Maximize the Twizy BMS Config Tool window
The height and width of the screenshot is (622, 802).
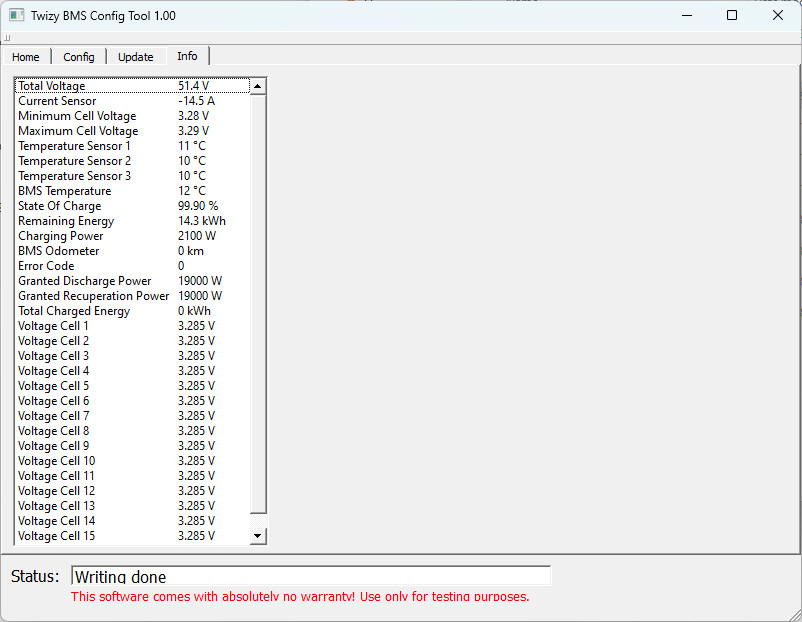pyautogui.click(x=732, y=15)
